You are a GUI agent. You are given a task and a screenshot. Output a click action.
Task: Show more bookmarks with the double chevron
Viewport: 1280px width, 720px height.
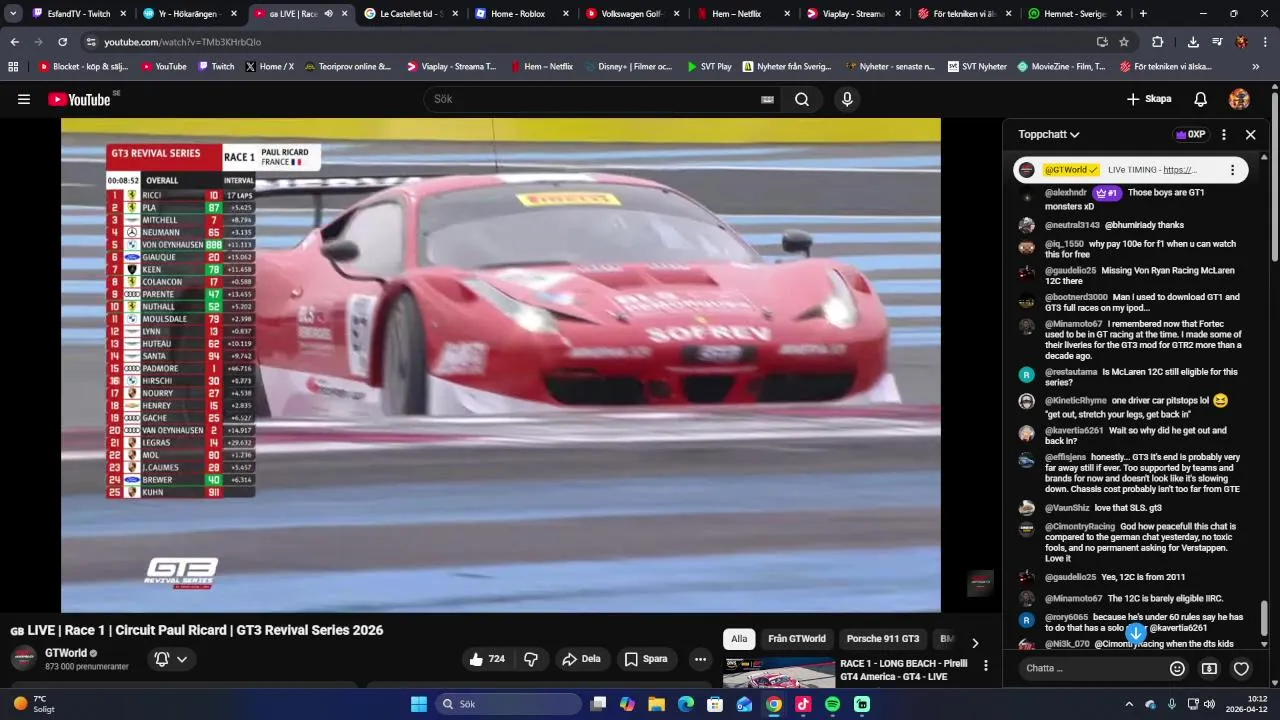1256,67
